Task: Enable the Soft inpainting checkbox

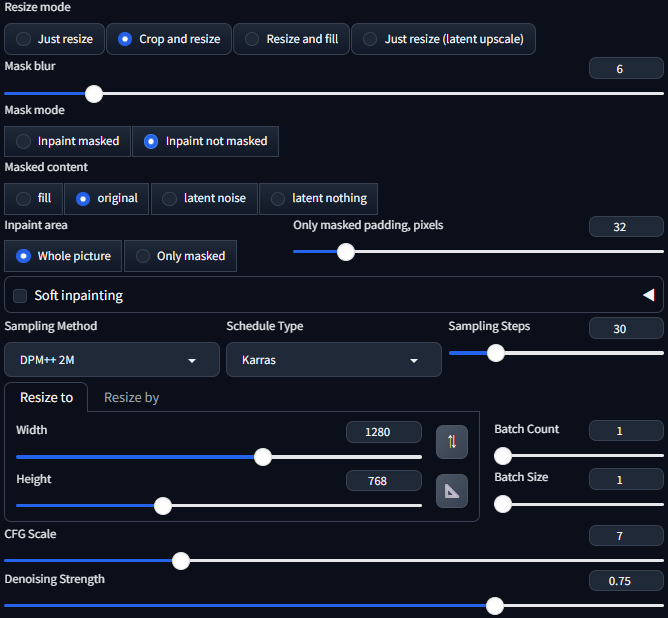Action: (20, 296)
